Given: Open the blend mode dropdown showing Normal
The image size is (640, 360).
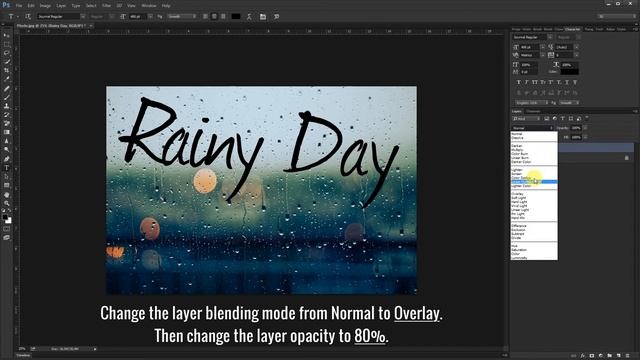Looking at the screenshot, I should coord(533,128).
